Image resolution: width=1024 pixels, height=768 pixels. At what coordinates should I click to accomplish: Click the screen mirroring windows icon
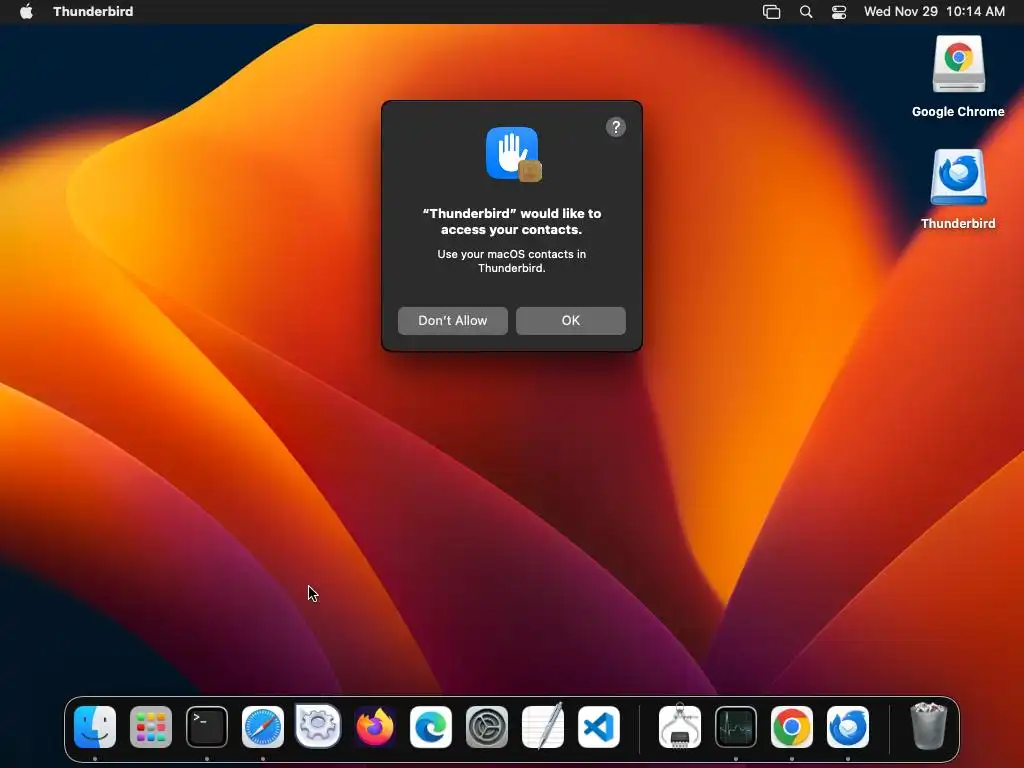tap(771, 12)
